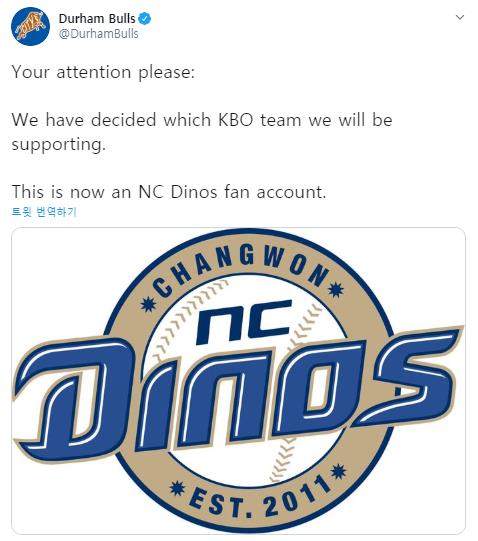Screen dimensions: 478x541
Task: Expand the tweet options chevron
Action: pos(460,17)
